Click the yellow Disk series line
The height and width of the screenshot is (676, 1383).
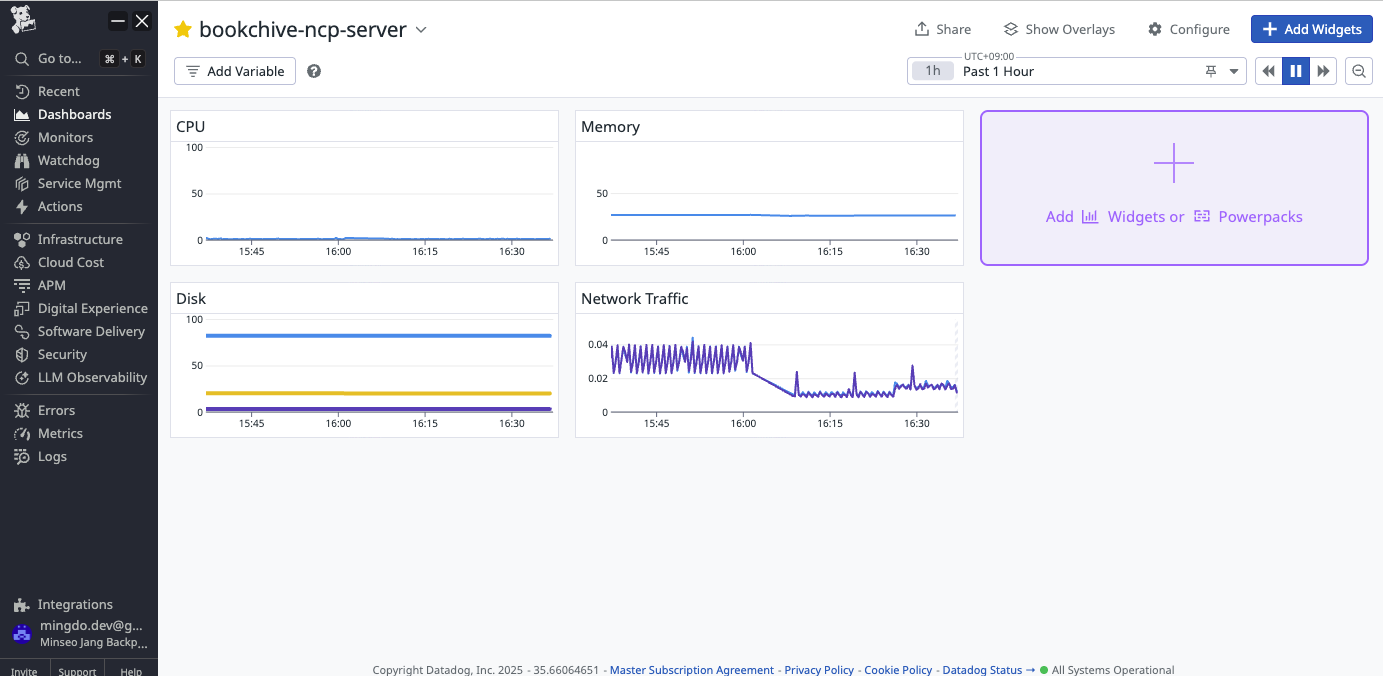379,393
